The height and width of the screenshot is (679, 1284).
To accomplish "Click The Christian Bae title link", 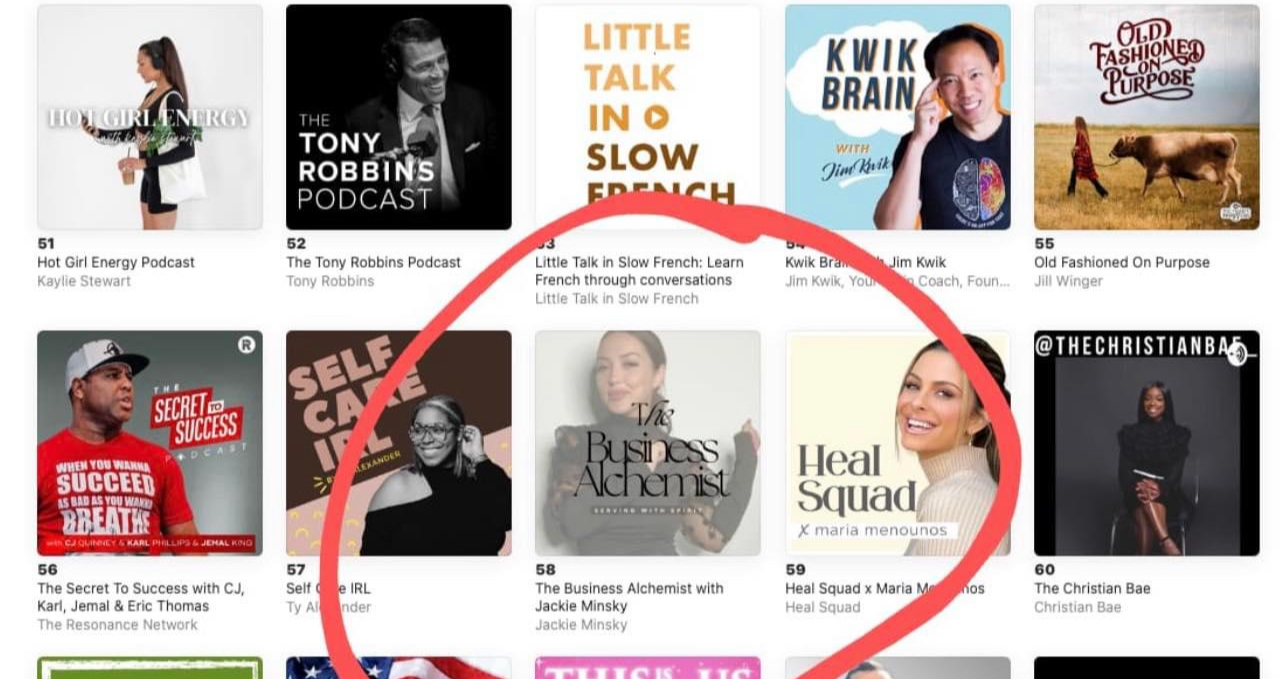I will point(1092,588).
